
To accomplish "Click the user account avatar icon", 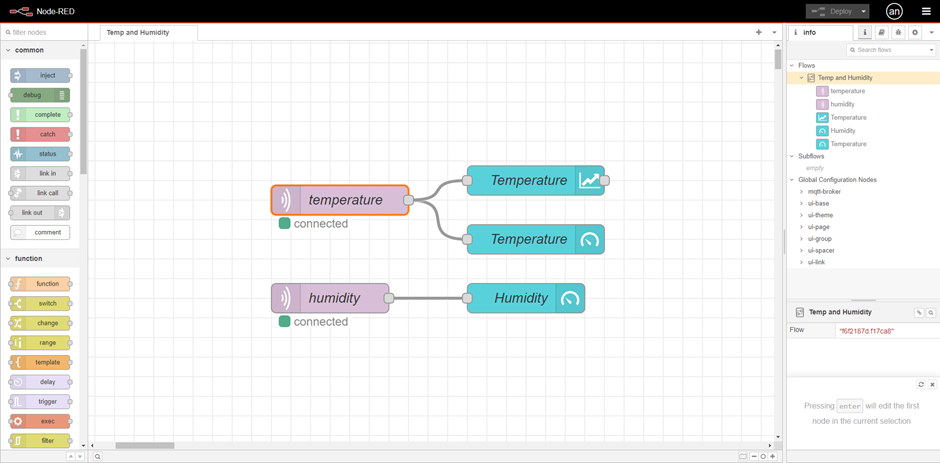I will (x=894, y=11).
